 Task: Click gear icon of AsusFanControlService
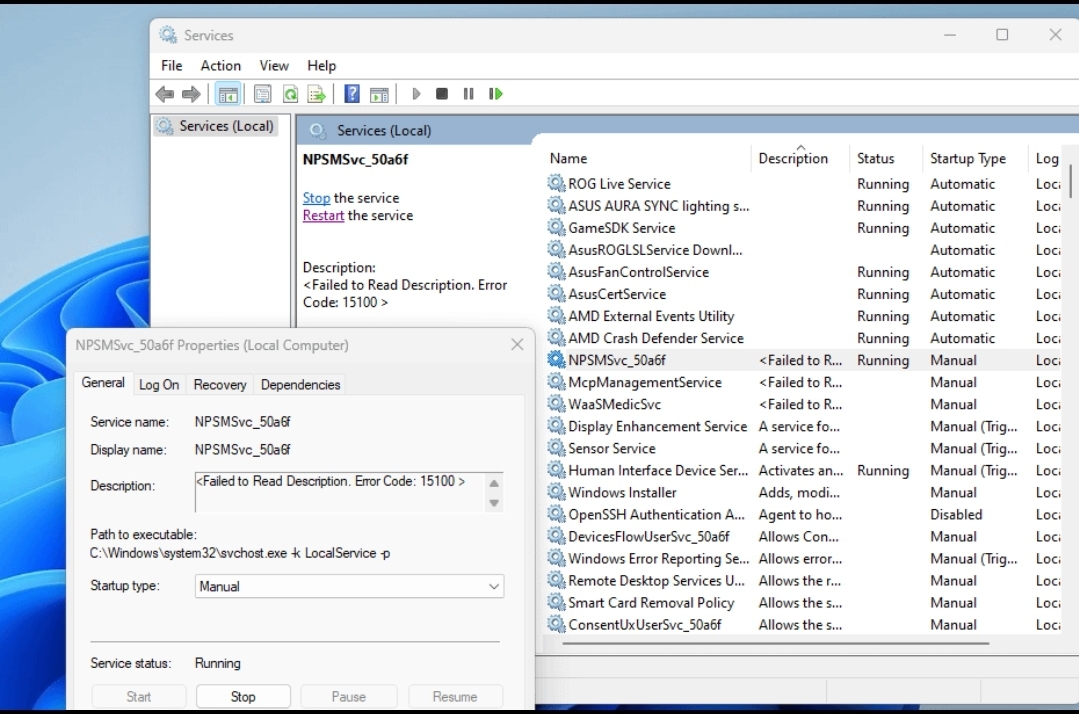(x=556, y=271)
